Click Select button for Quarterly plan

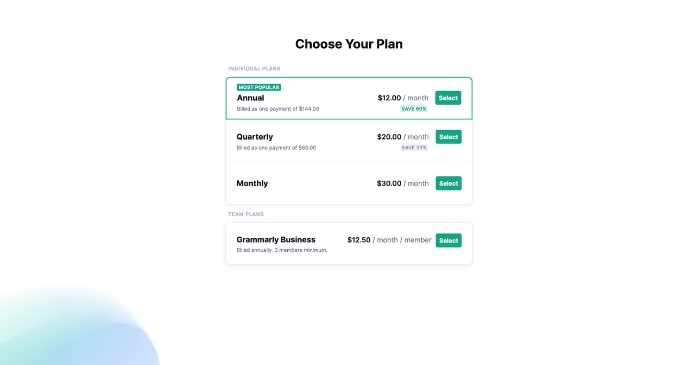pyautogui.click(x=449, y=137)
